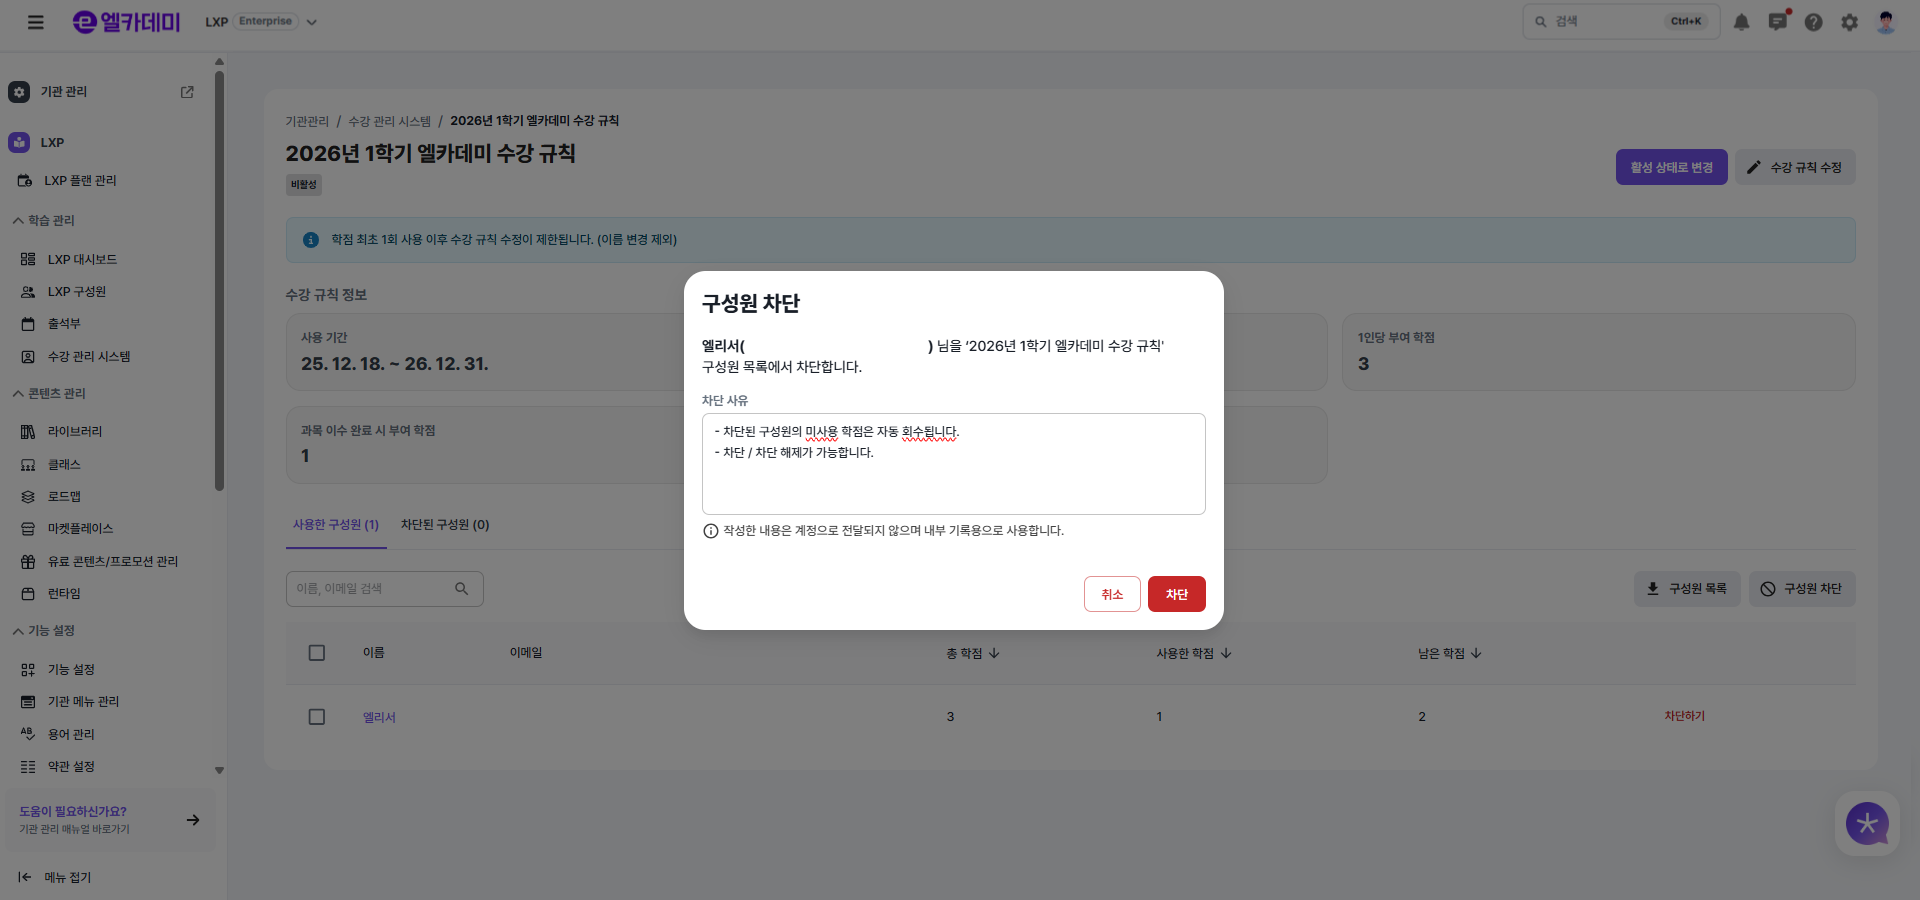Screen dimensions: 1920x900
Task: Open the 출석부 attendance page
Action: click(61, 323)
